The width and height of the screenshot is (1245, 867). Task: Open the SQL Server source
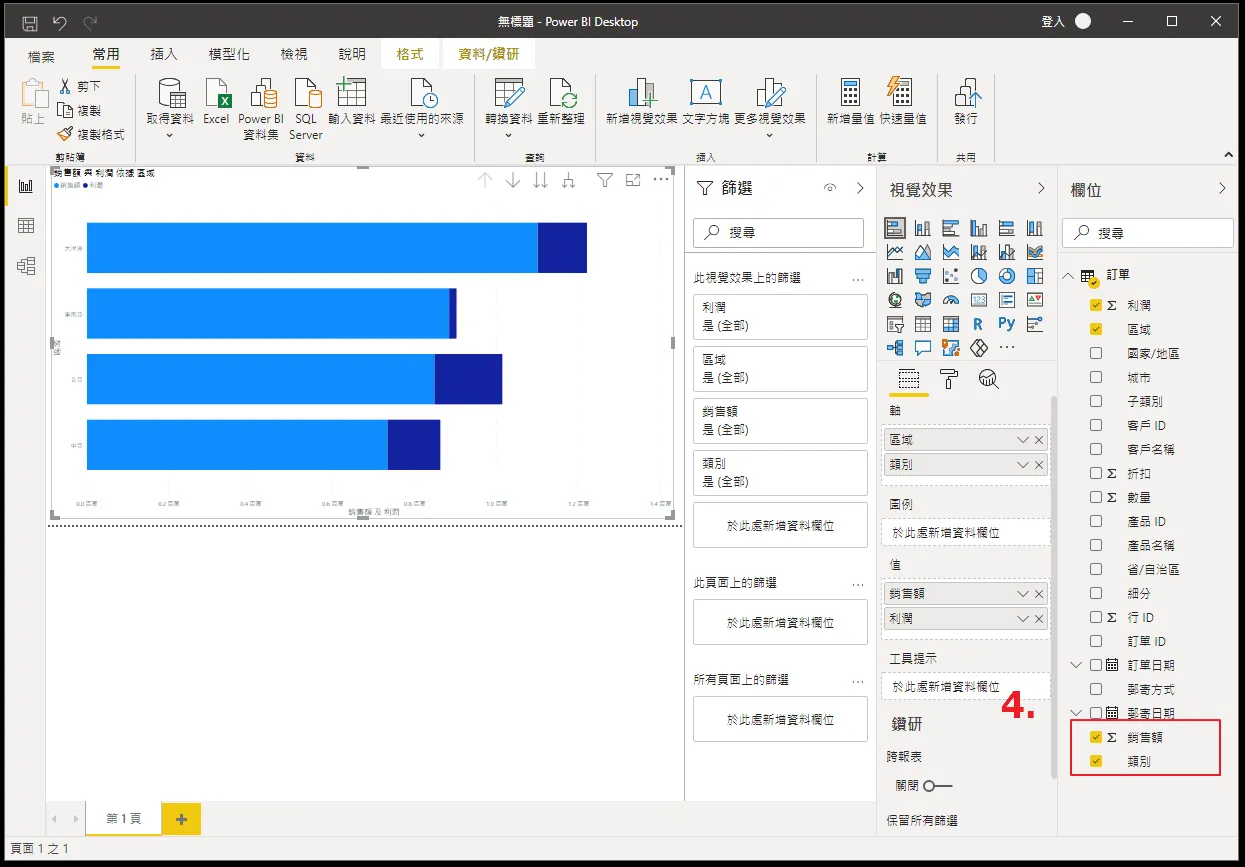[x=306, y=109]
